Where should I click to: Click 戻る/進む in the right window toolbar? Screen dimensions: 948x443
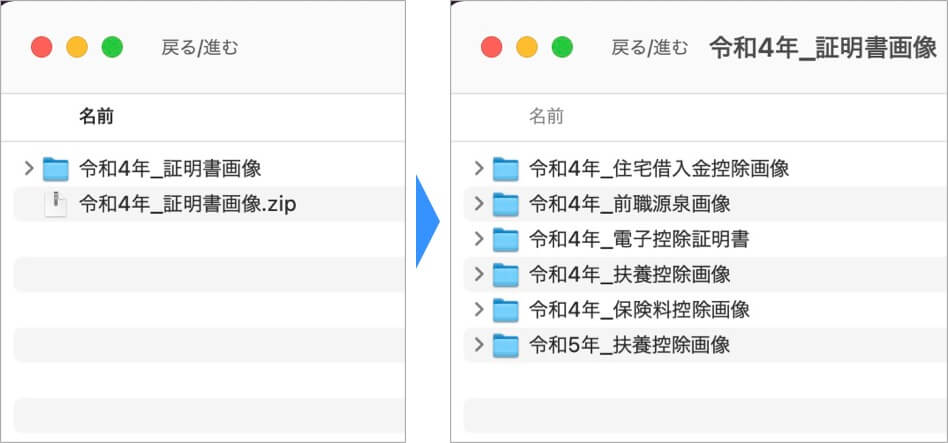pos(649,47)
